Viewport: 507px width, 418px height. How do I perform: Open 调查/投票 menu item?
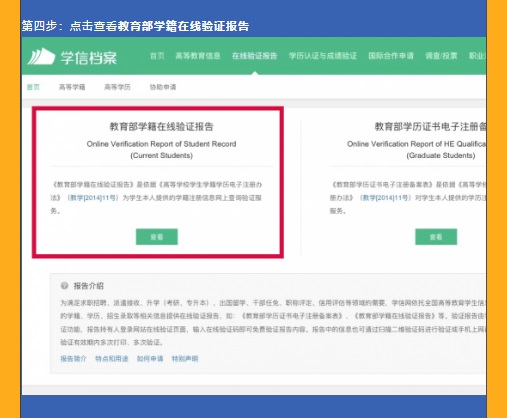(441, 56)
